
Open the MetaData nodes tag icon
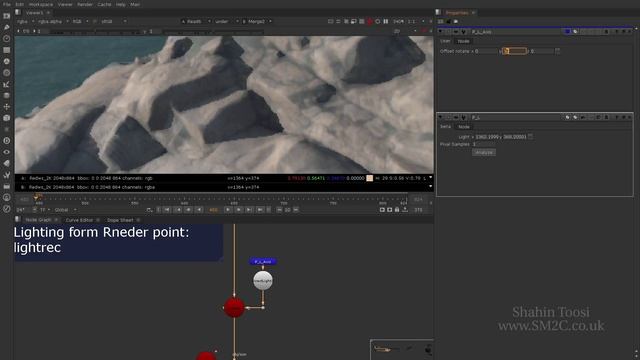(x=7, y=163)
